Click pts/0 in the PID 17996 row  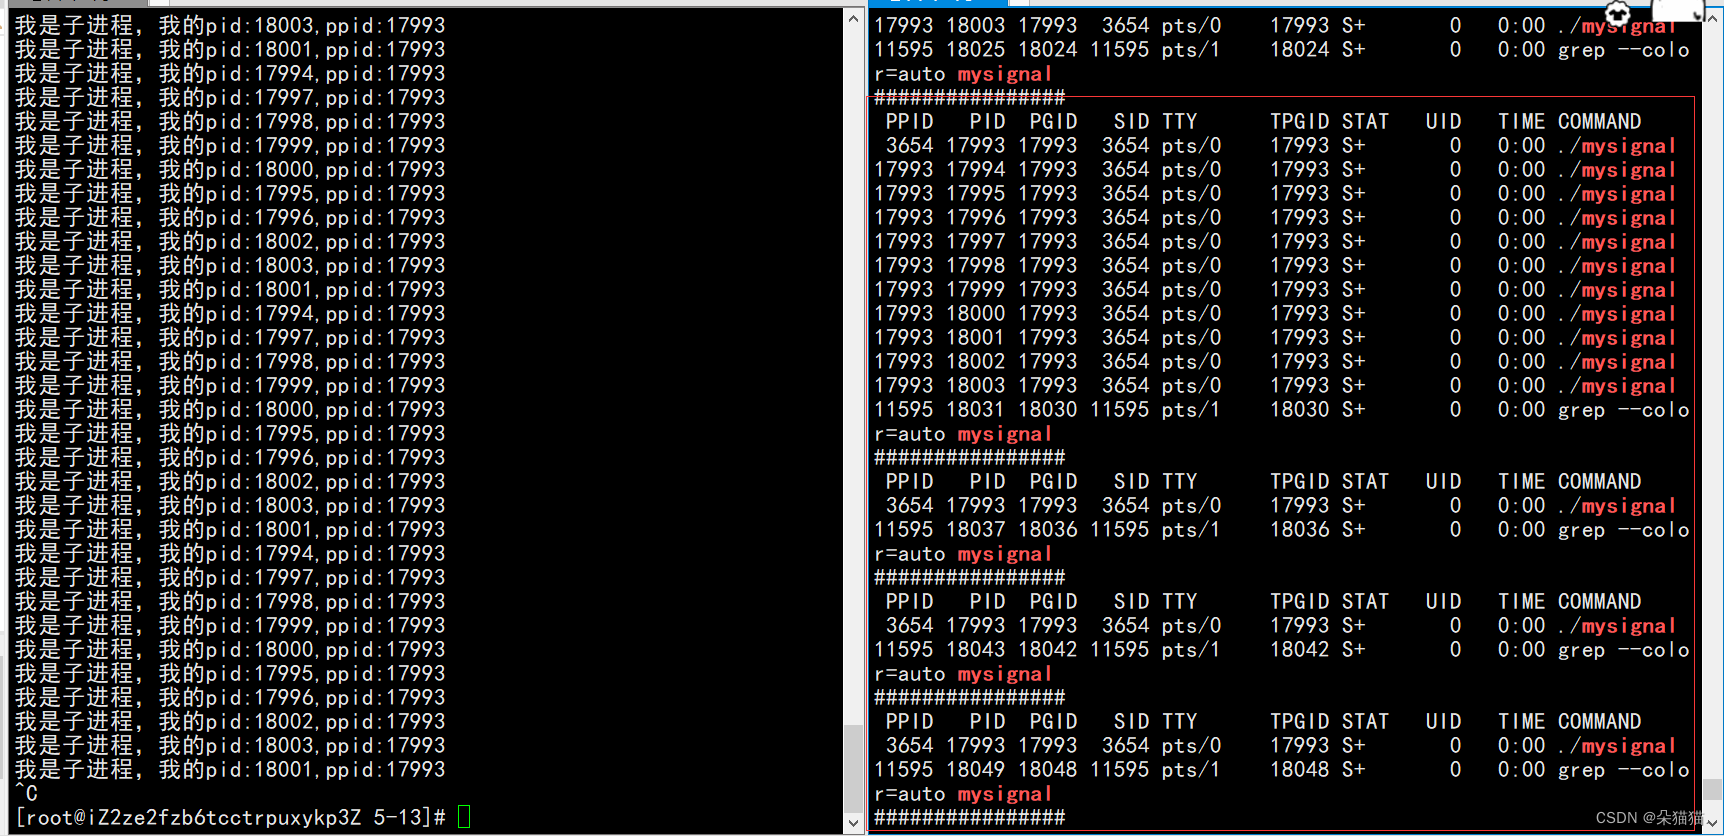point(1191,217)
